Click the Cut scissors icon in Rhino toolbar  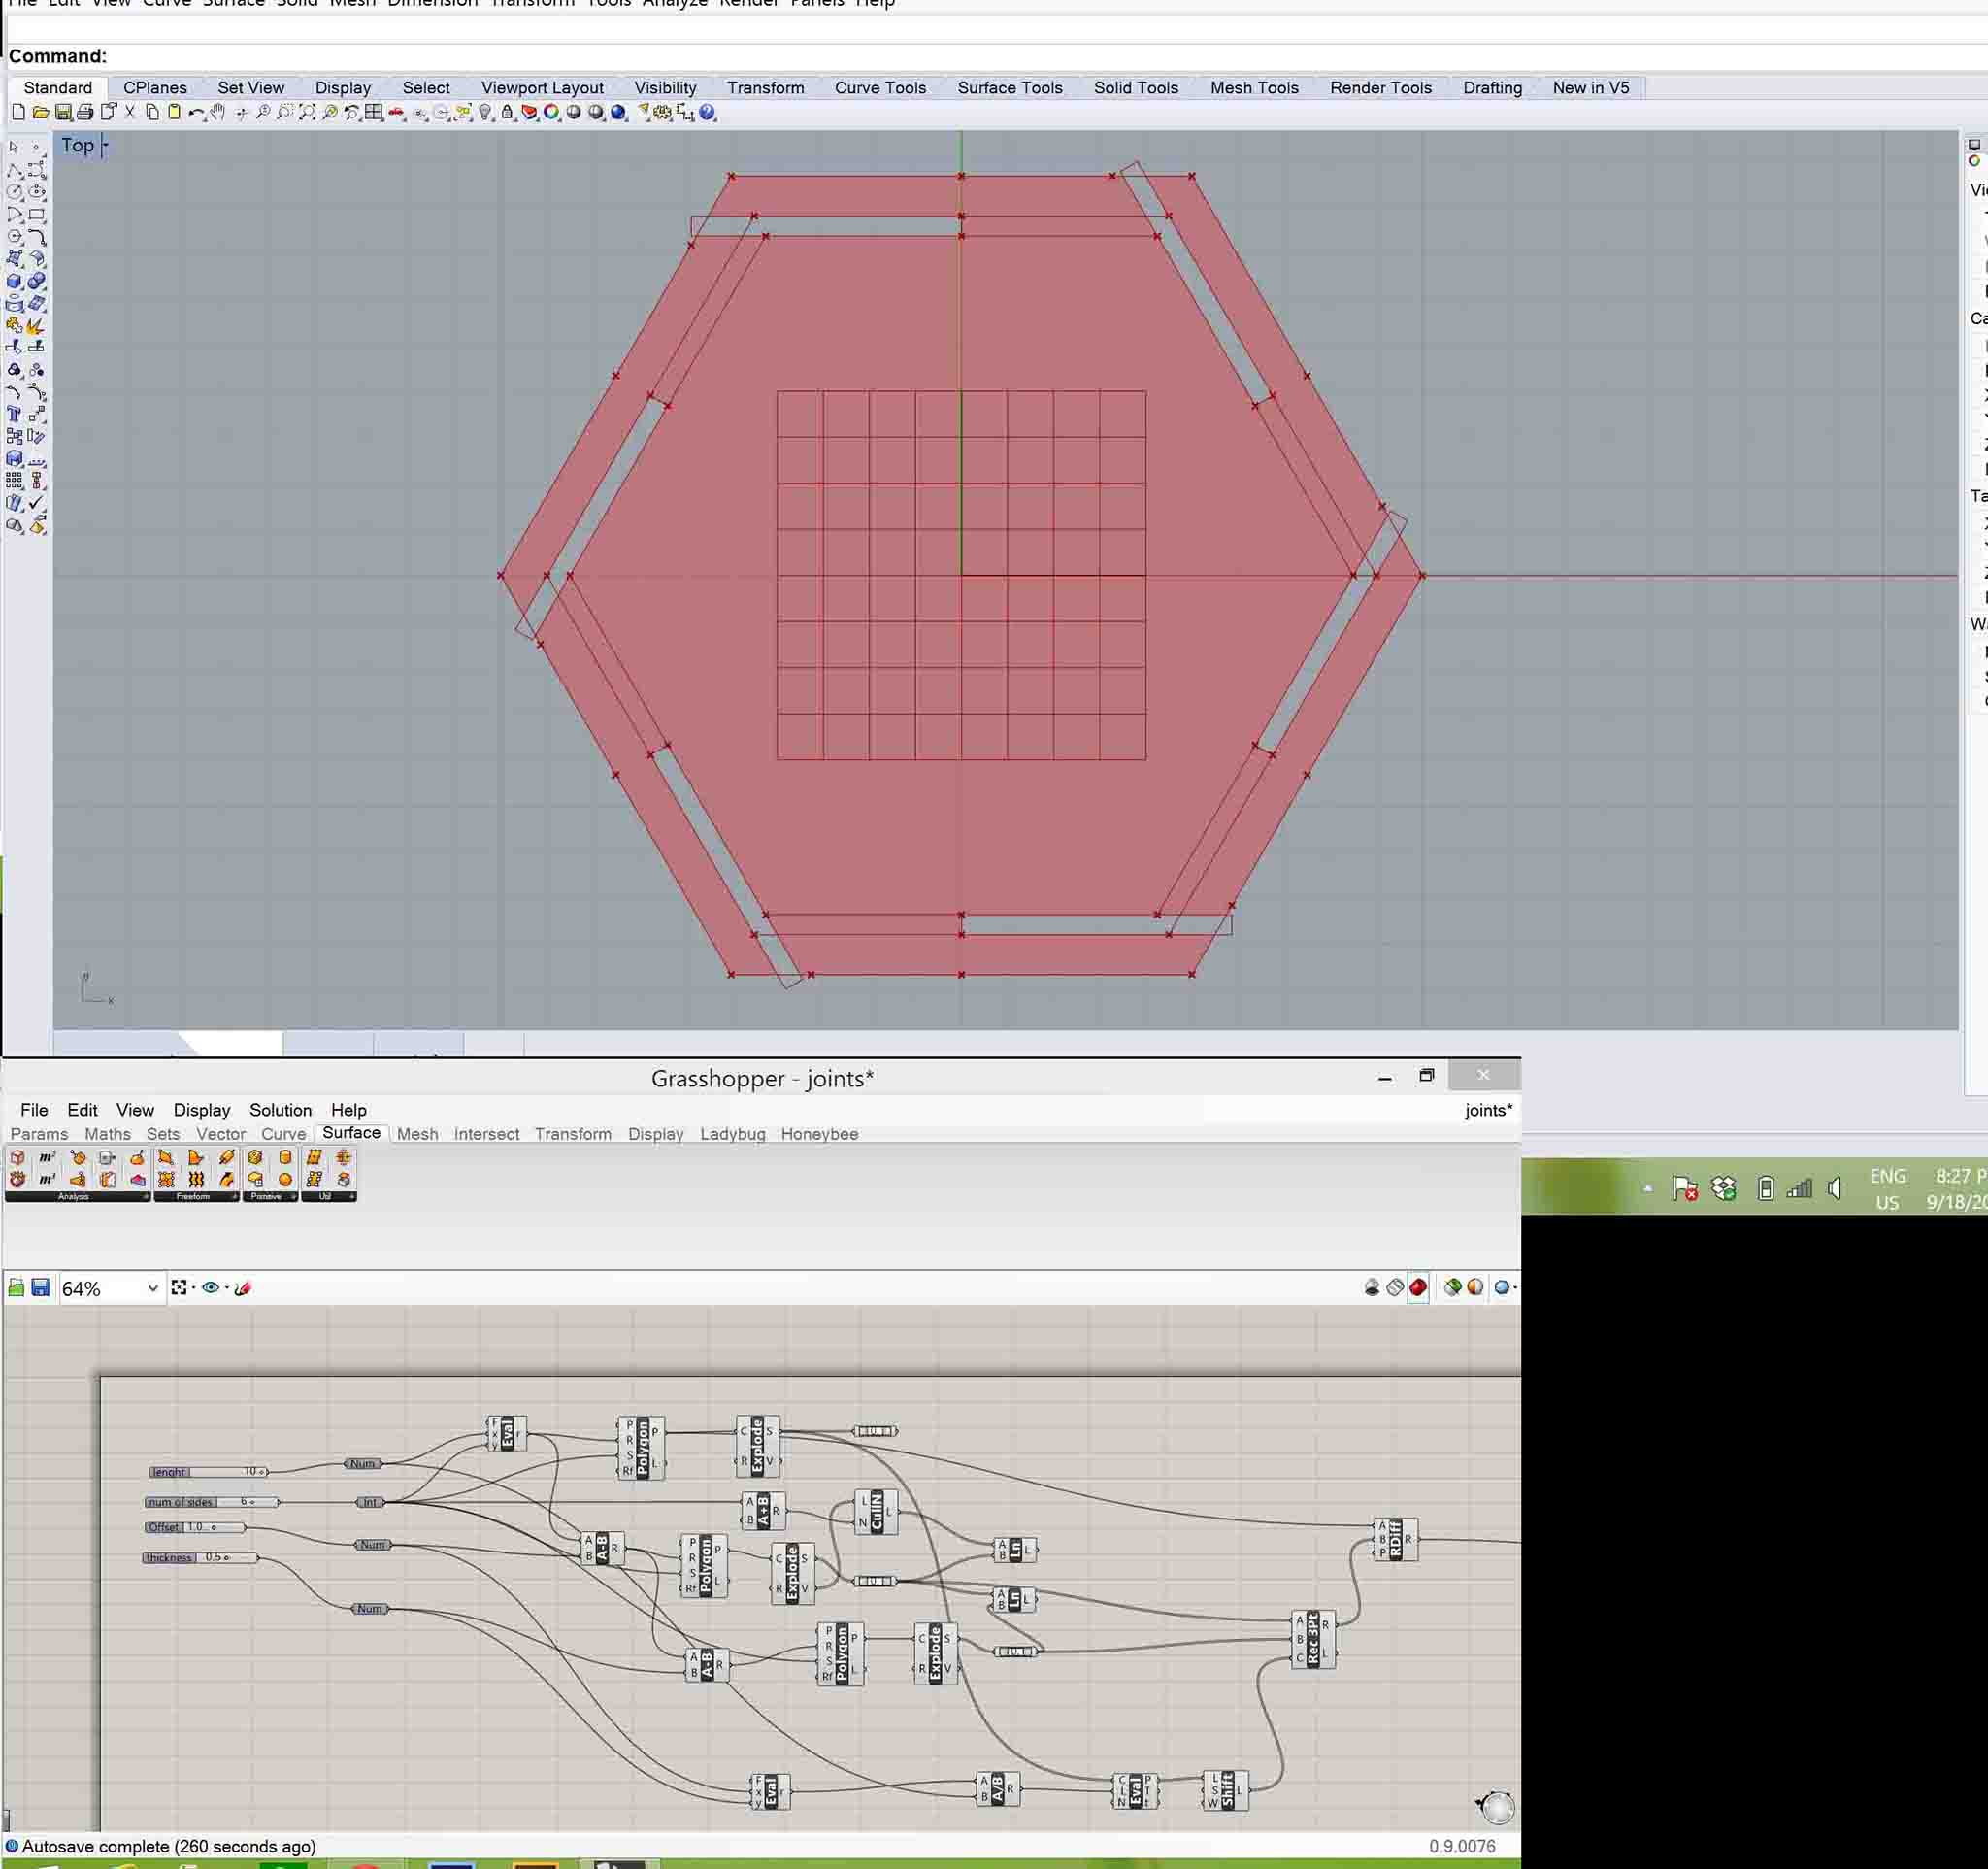[x=129, y=112]
